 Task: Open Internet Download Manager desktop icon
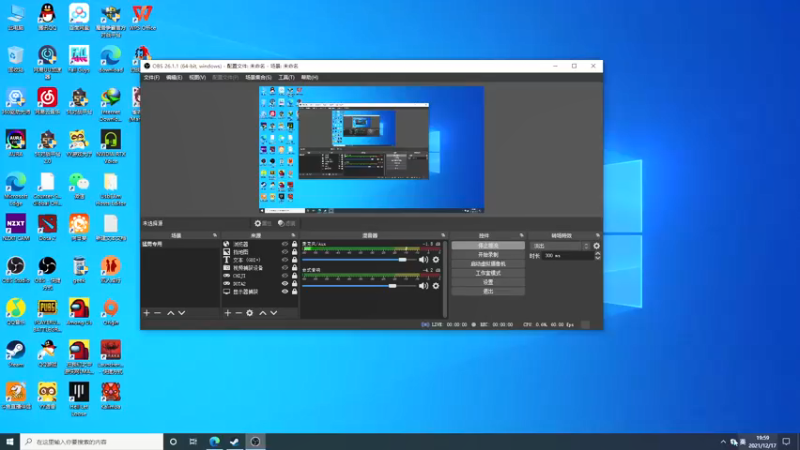point(111,105)
